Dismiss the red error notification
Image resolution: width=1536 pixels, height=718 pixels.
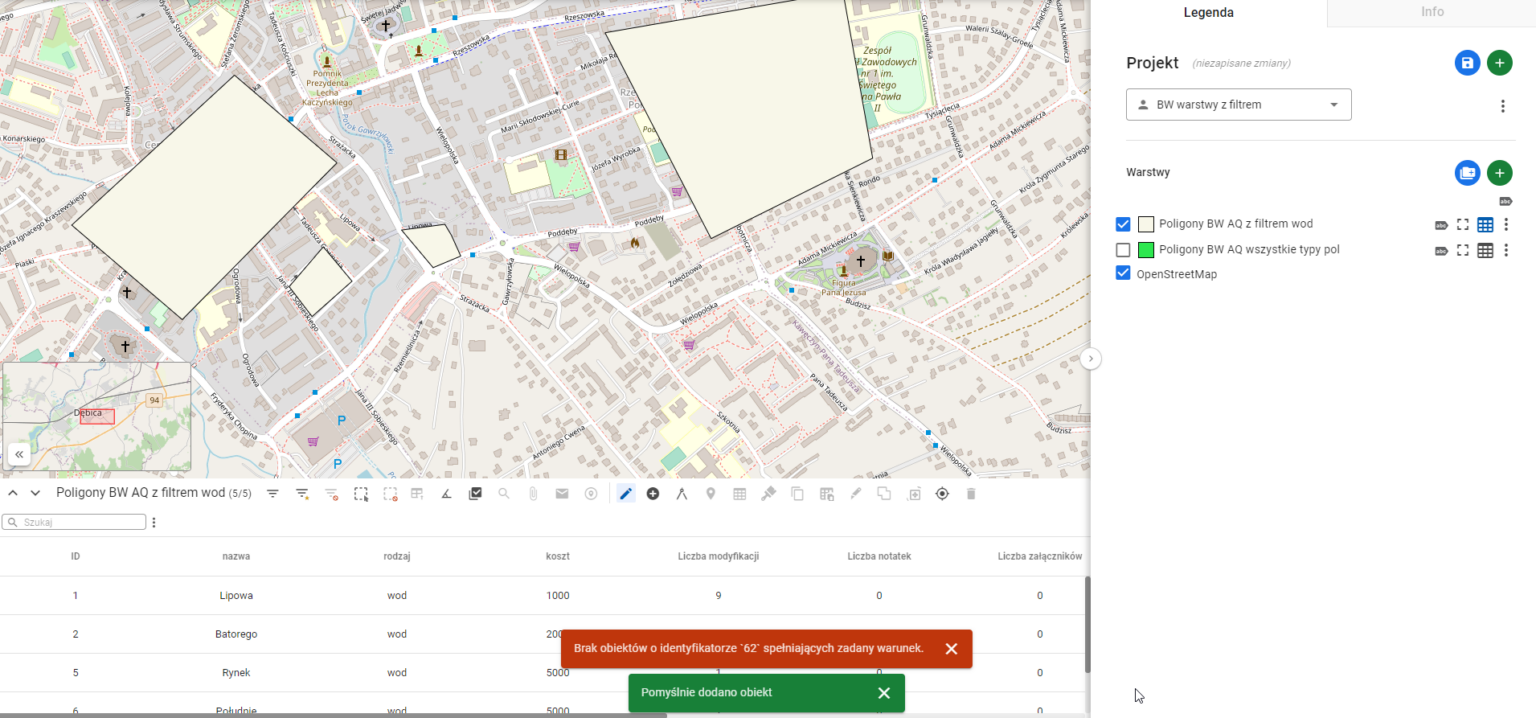tap(951, 649)
